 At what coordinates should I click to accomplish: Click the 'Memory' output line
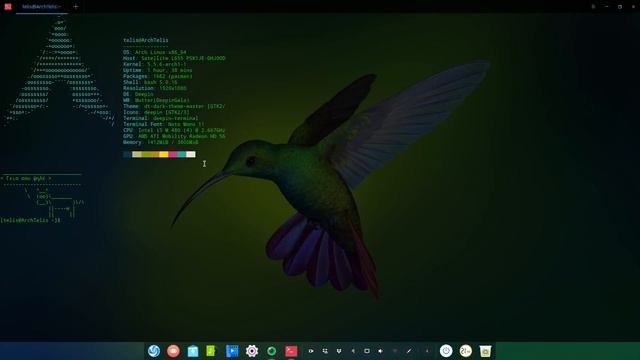tap(161, 142)
